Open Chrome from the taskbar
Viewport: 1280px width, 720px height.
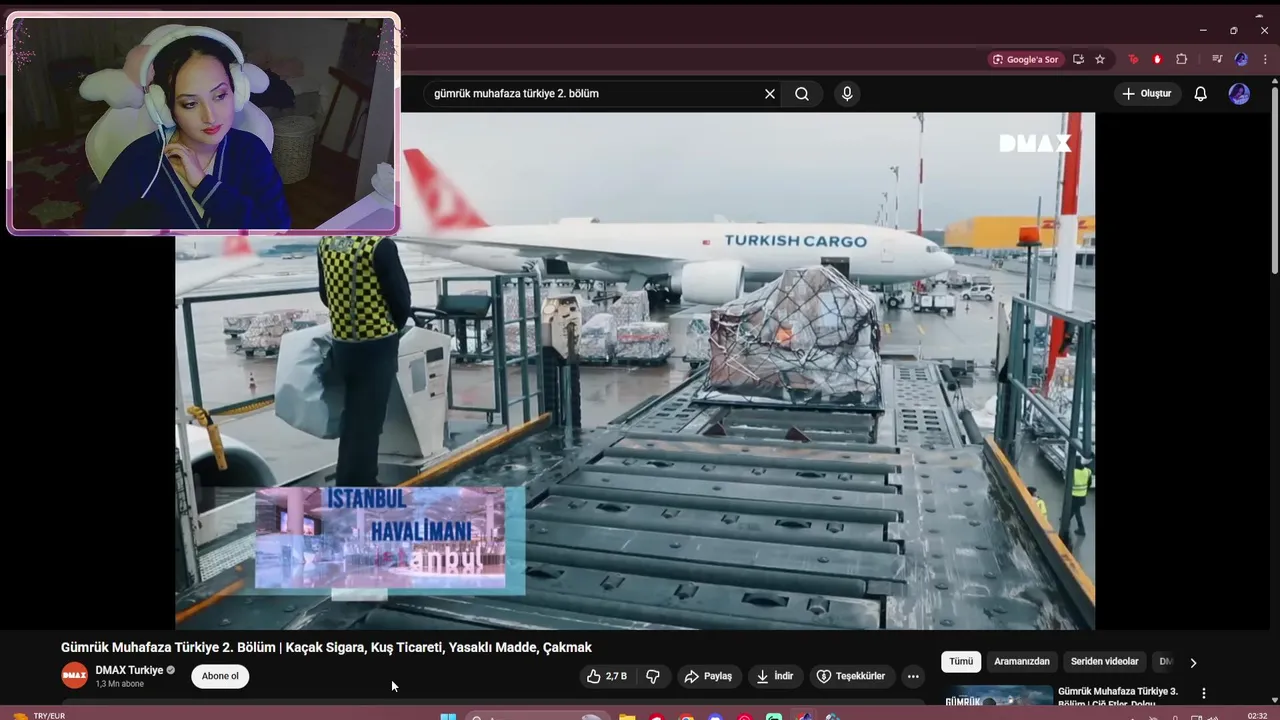tap(686, 716)
